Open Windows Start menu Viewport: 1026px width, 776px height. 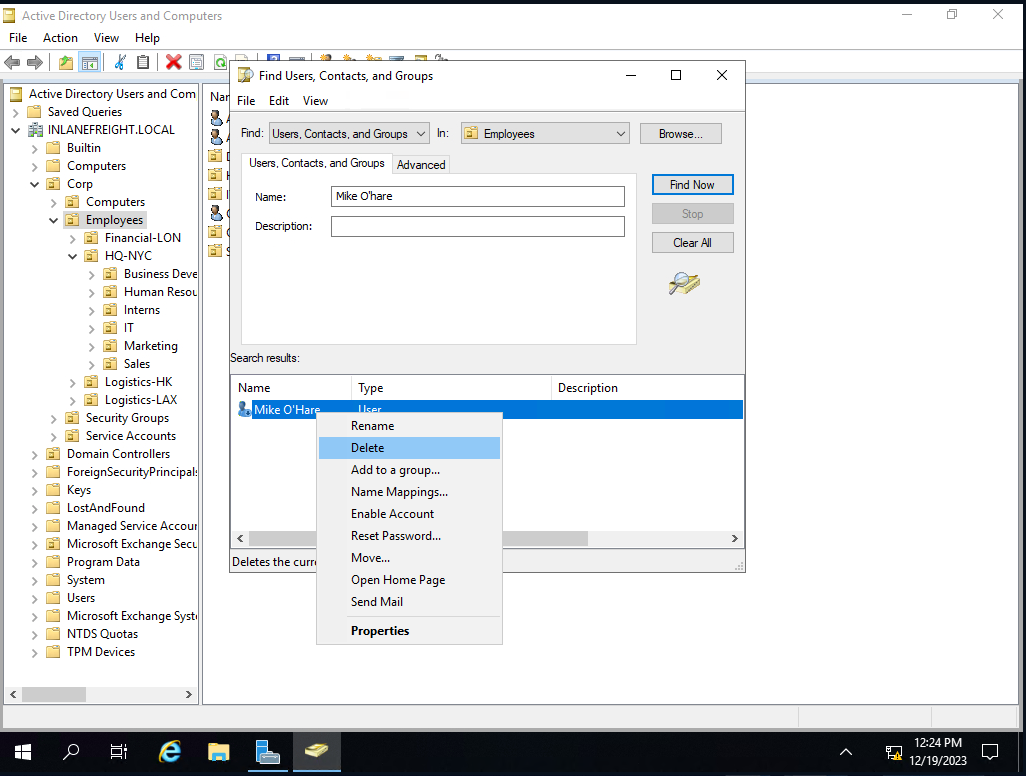pyautogui.click(x=23, y=752)
